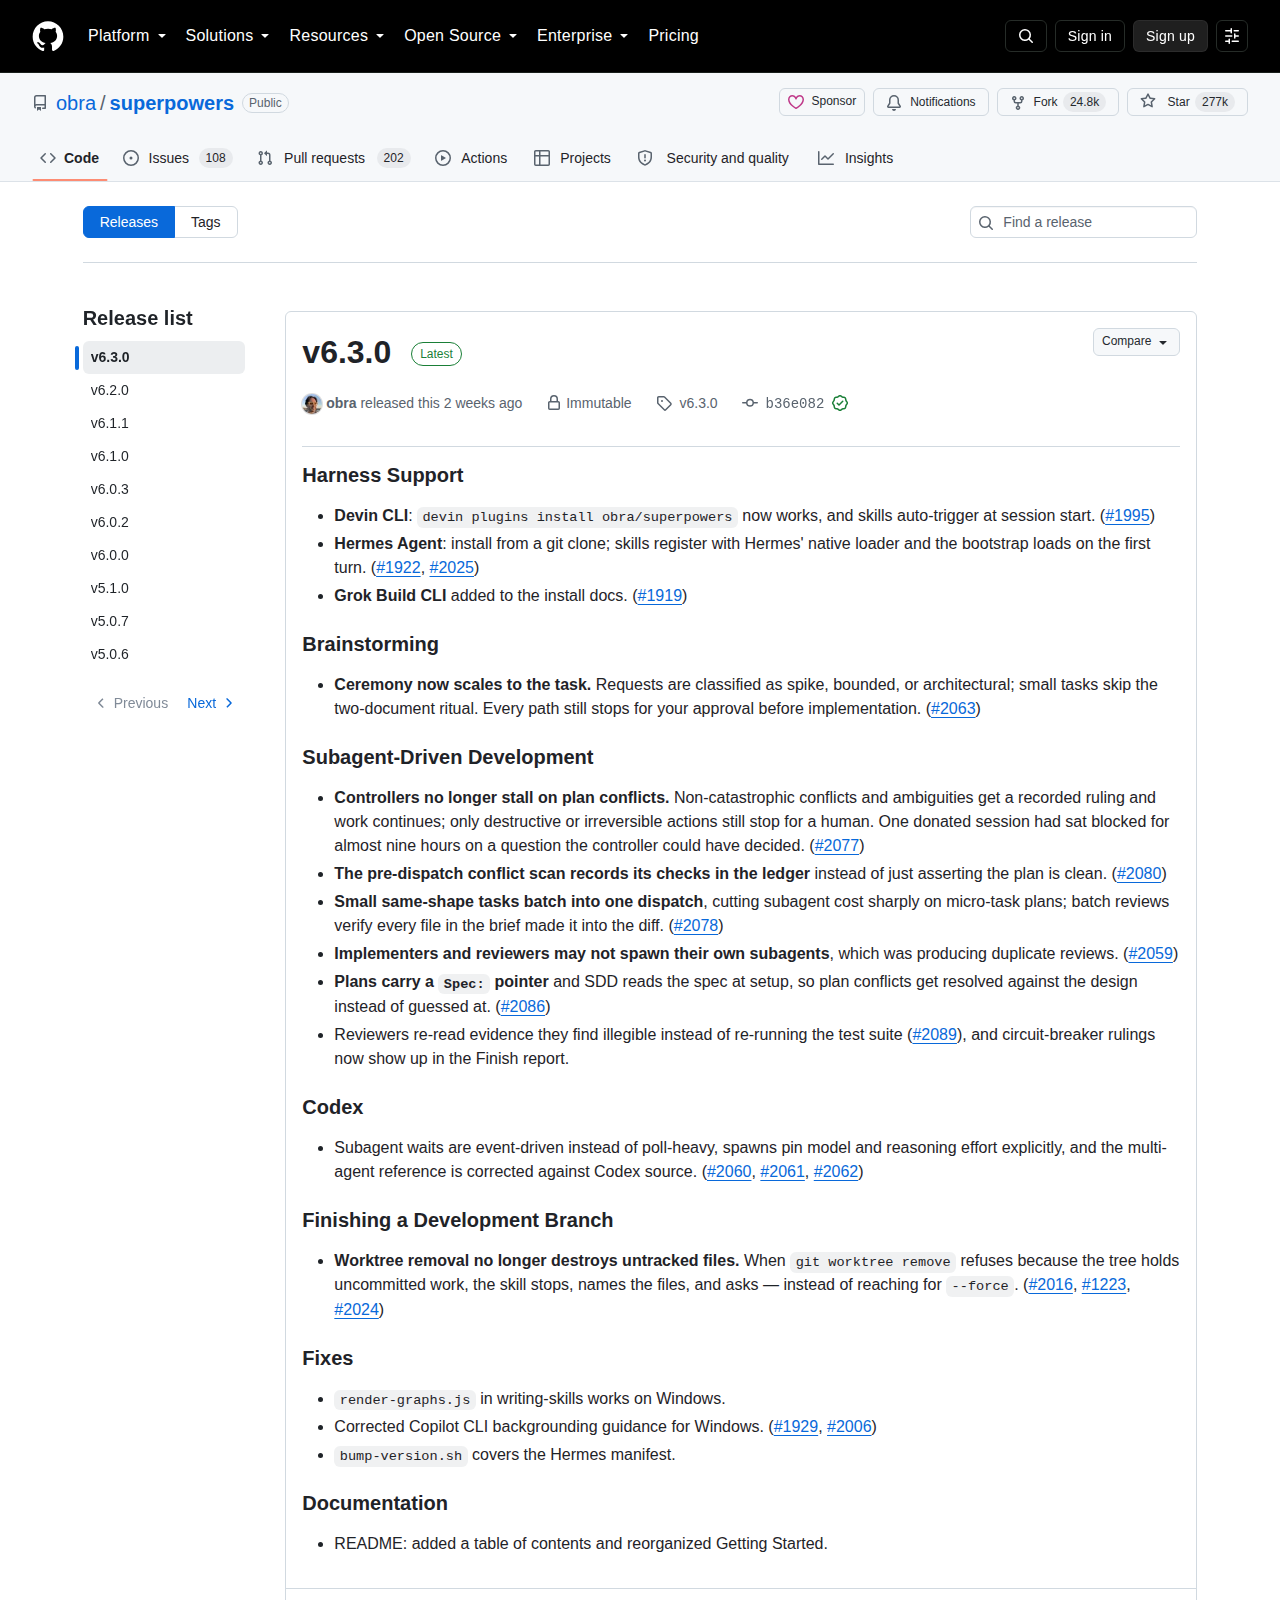Switch to the Tags view
1280x1600 pixels.
pyautogui.click(x=206, y=222)
